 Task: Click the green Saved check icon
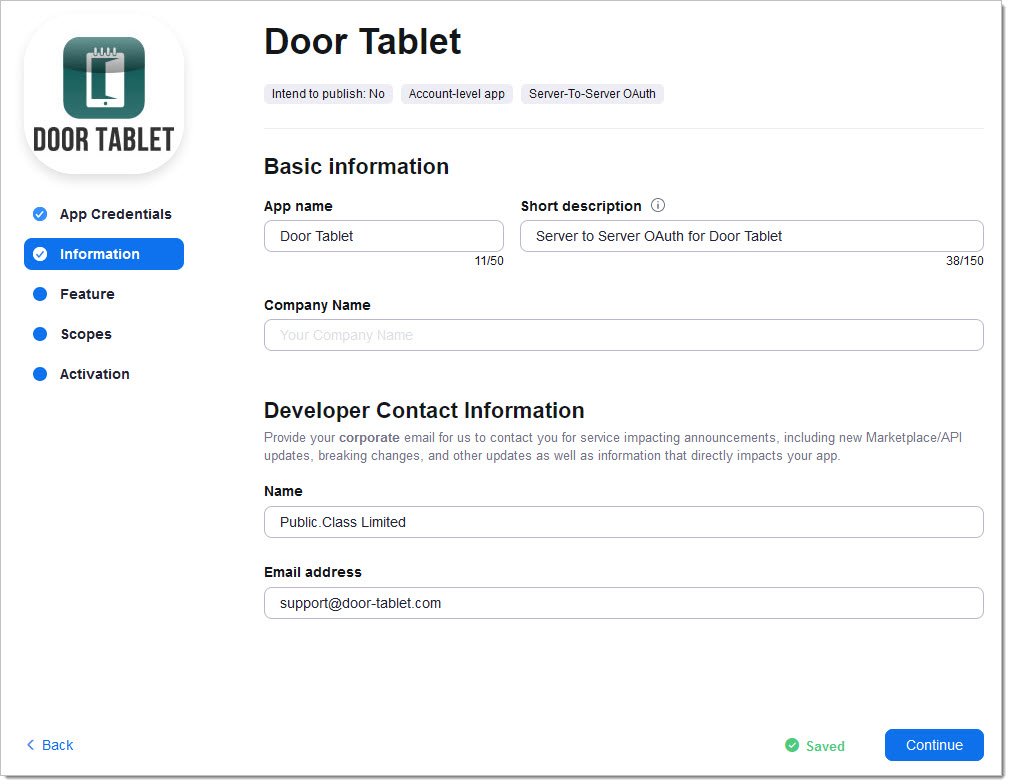coord(792,745)
